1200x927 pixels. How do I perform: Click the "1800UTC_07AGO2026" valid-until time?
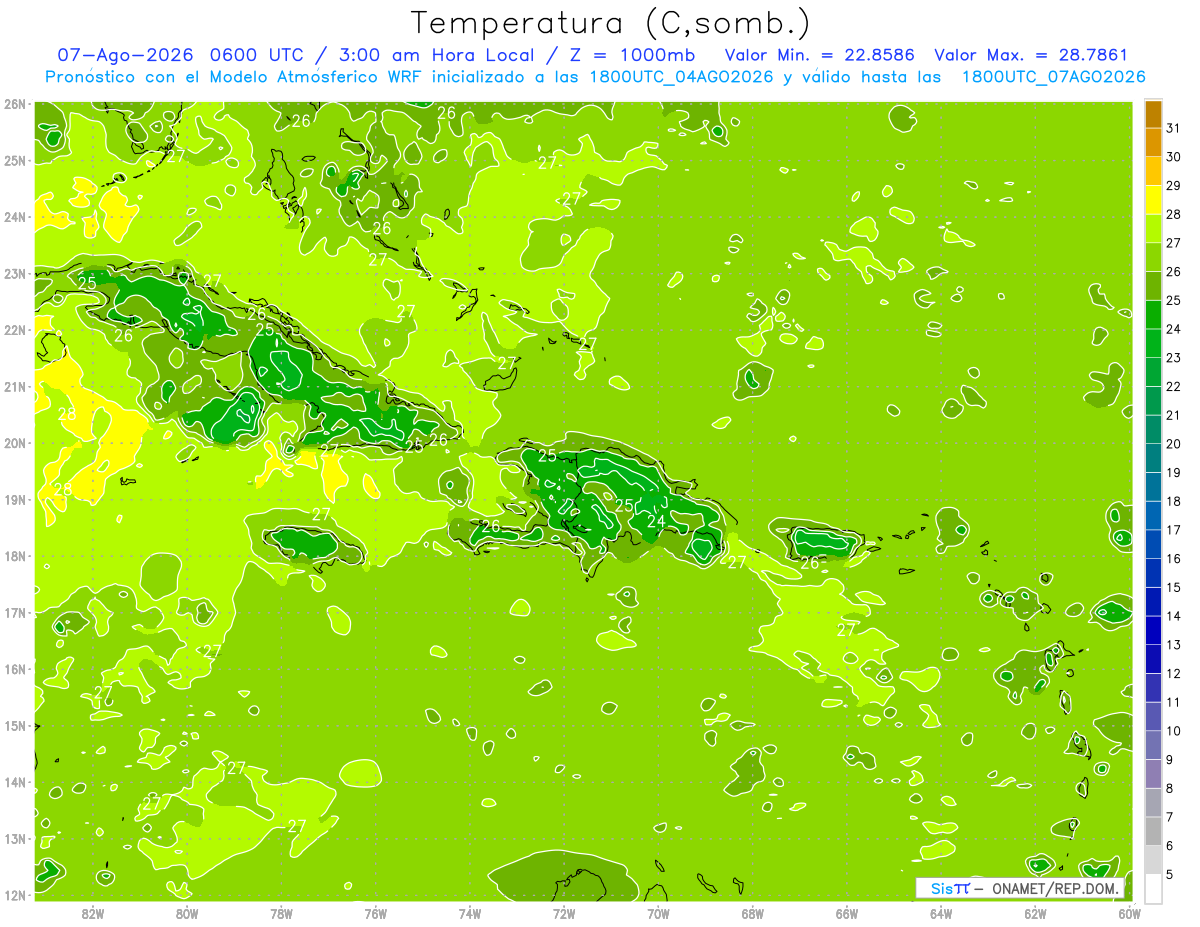[1053, 77]
